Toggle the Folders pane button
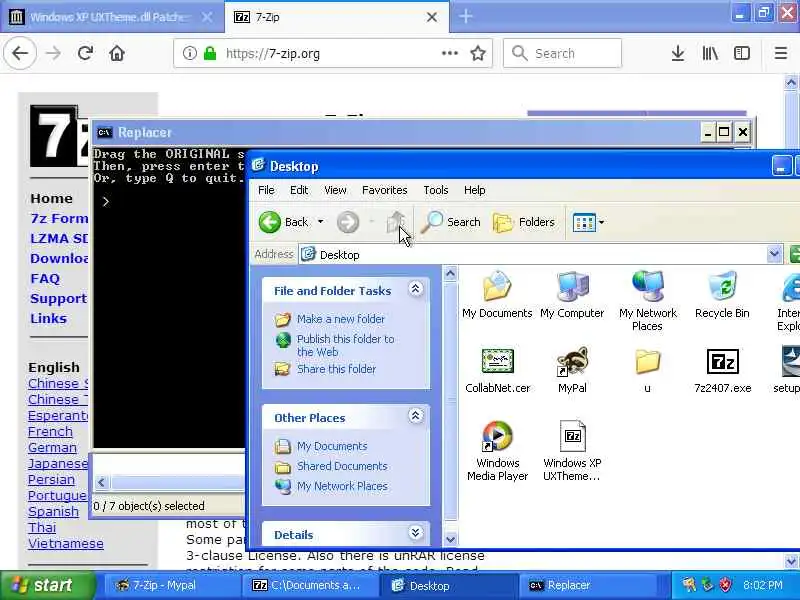The width and height of the screenshot is (800, 600). click(524, 222)
